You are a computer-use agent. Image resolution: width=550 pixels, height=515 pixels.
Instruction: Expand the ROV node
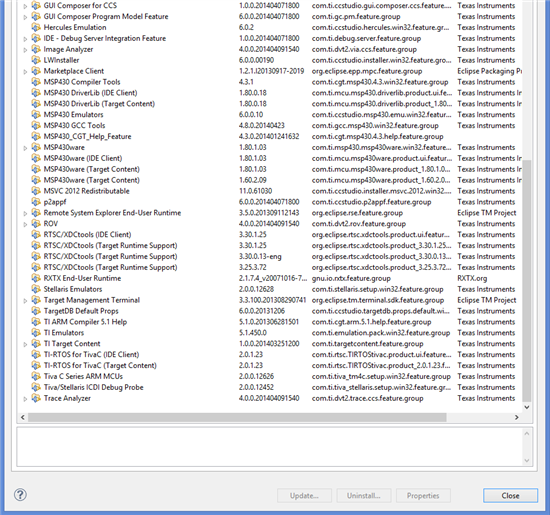click(25, 224)
